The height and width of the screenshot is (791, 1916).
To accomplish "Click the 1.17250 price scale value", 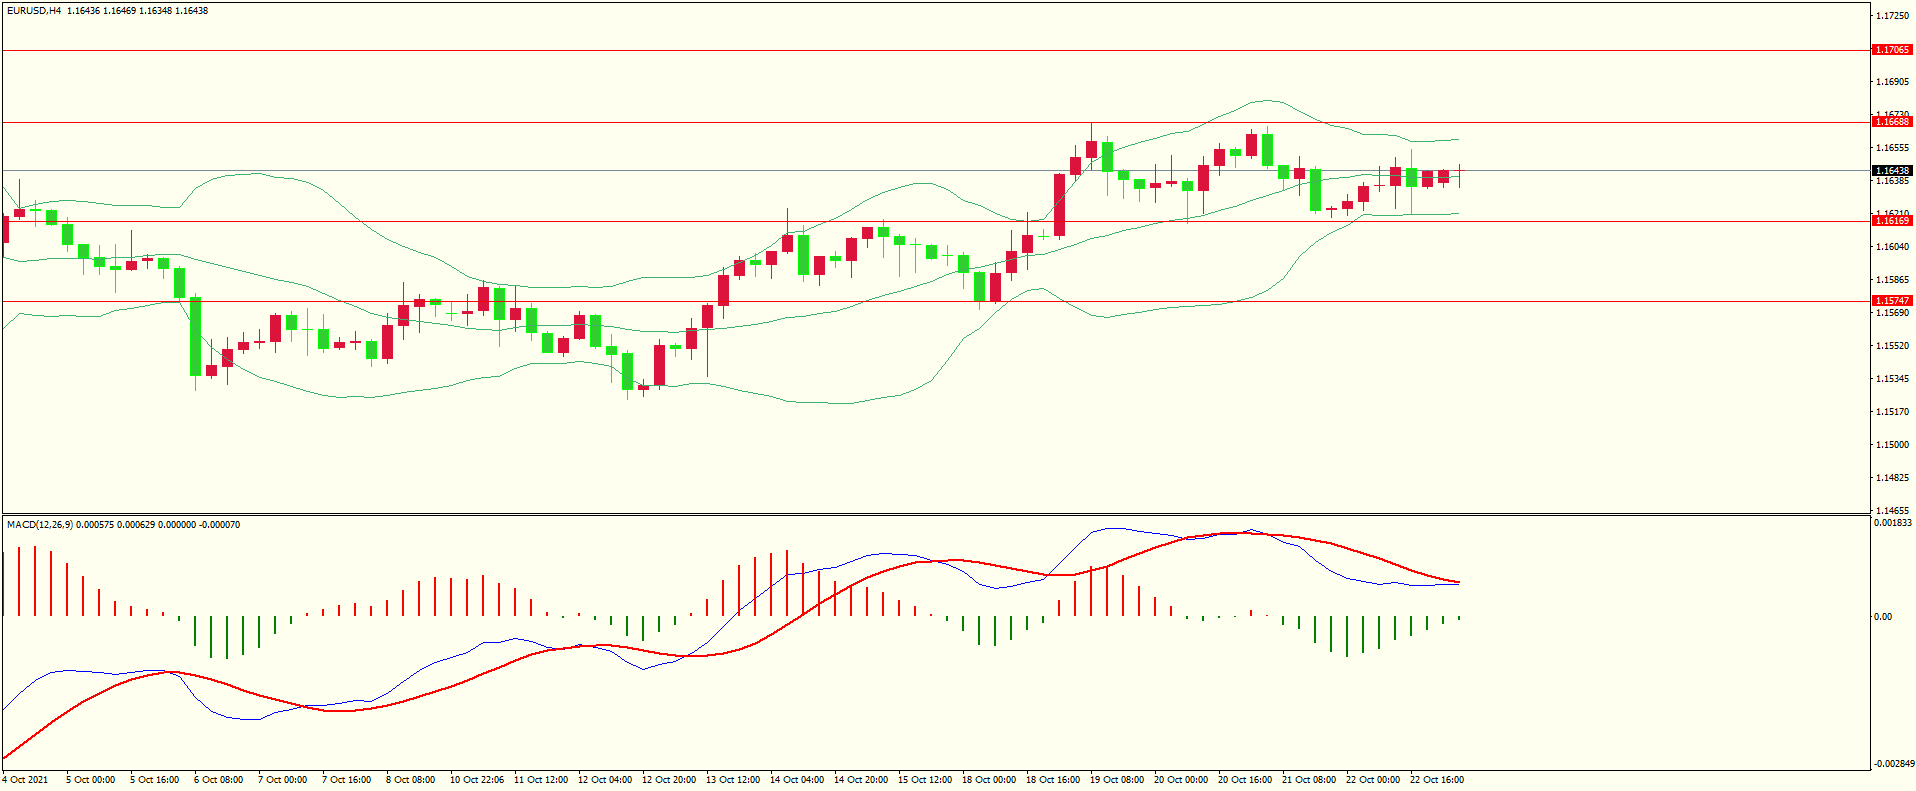I will point(1892,16).
